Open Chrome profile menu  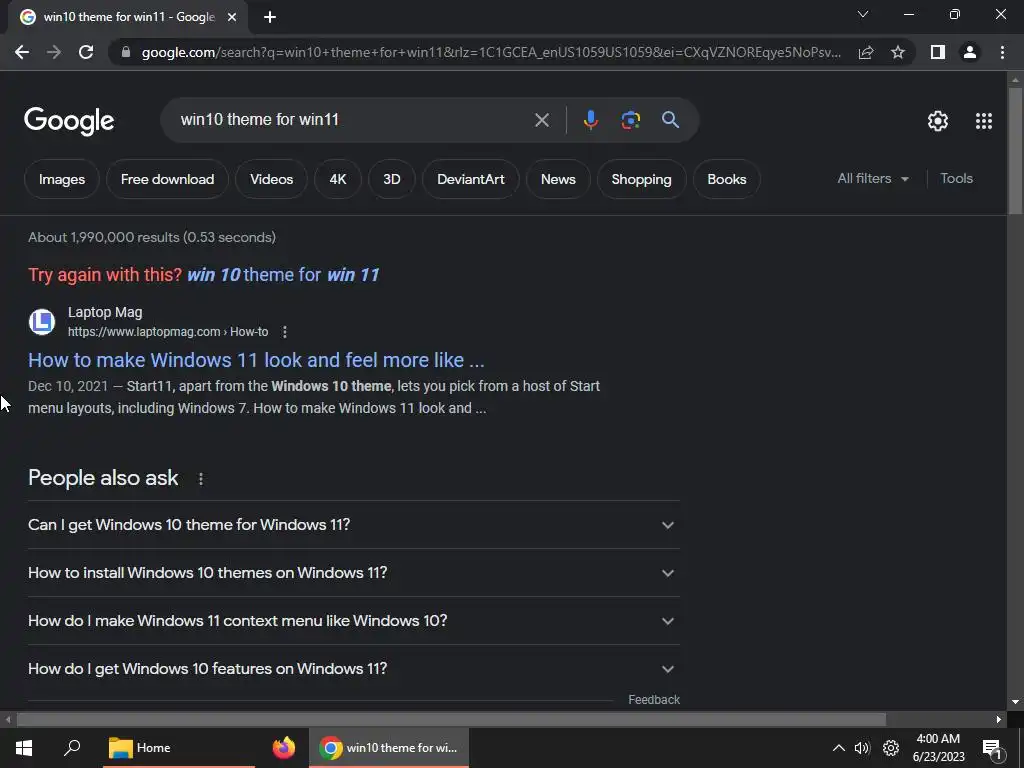(x=970, y=52)
